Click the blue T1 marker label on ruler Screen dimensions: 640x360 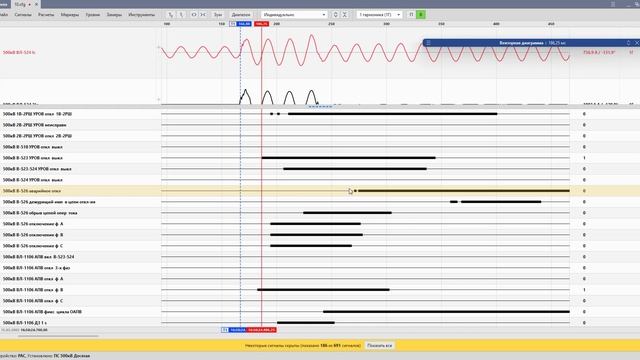[x=240, y=24]
